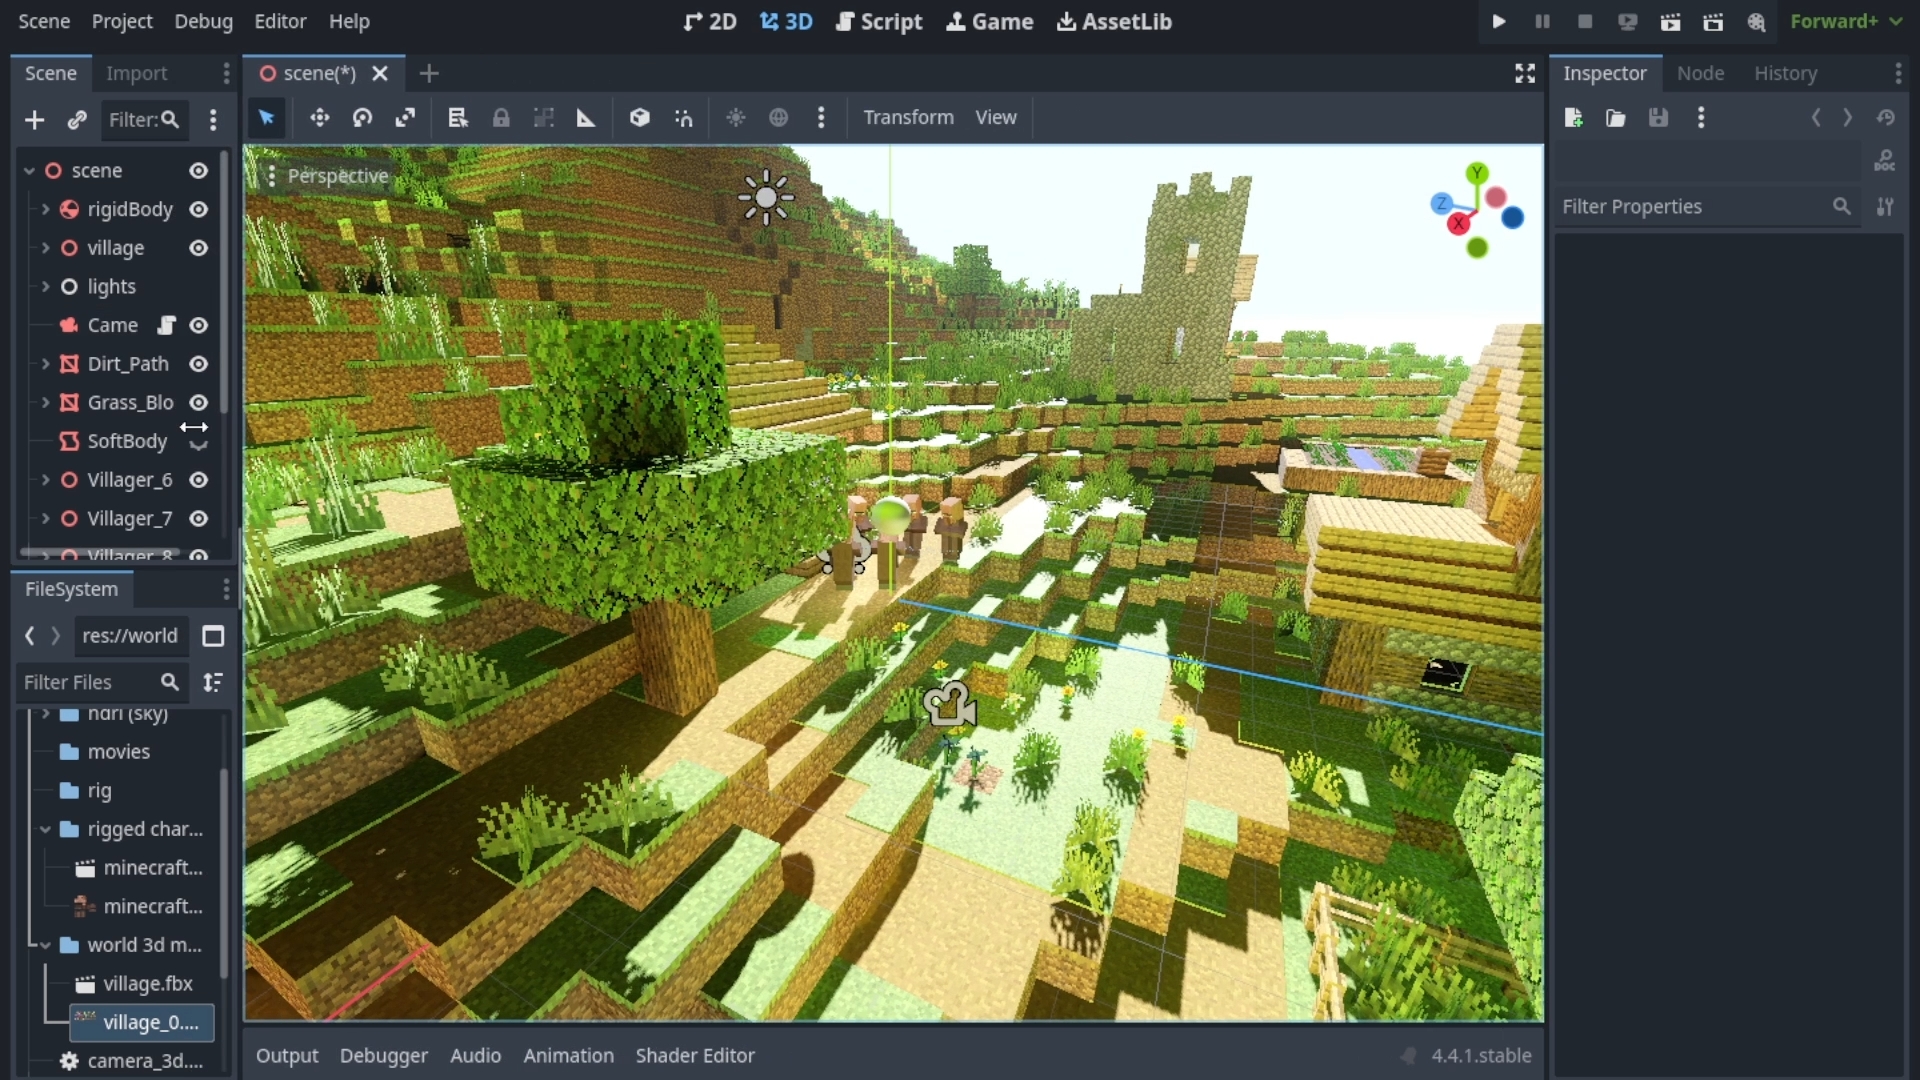This screenshot has height=1080, width=1920.
Task: Toggle distraction-free mode icon
Action: pos(1525,73)
